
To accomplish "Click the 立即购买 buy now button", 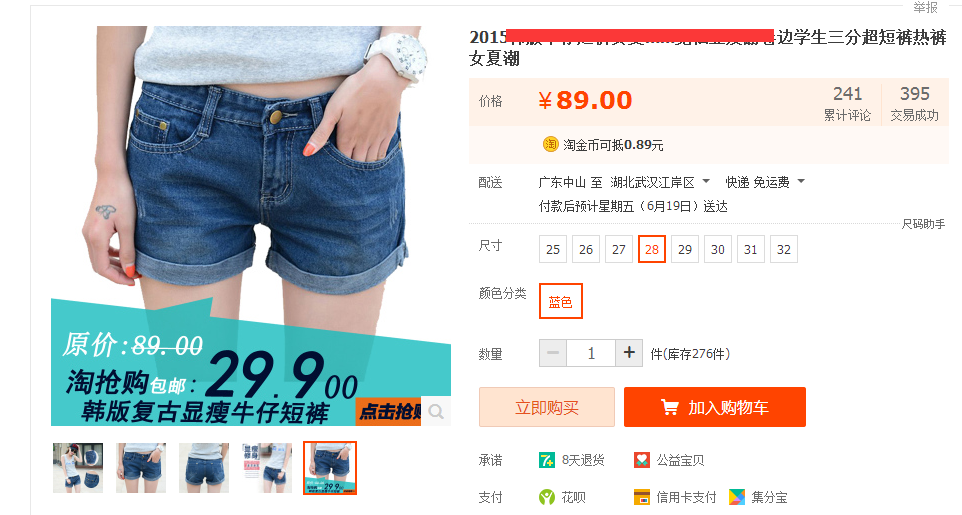I will coord(547,407).
